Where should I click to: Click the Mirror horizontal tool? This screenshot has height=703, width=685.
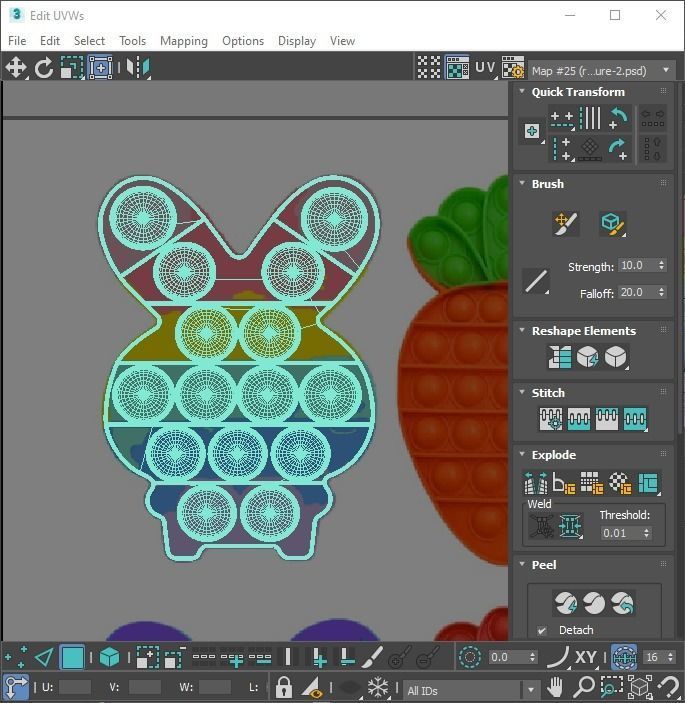pyautogui.click(x=138, y=68)
